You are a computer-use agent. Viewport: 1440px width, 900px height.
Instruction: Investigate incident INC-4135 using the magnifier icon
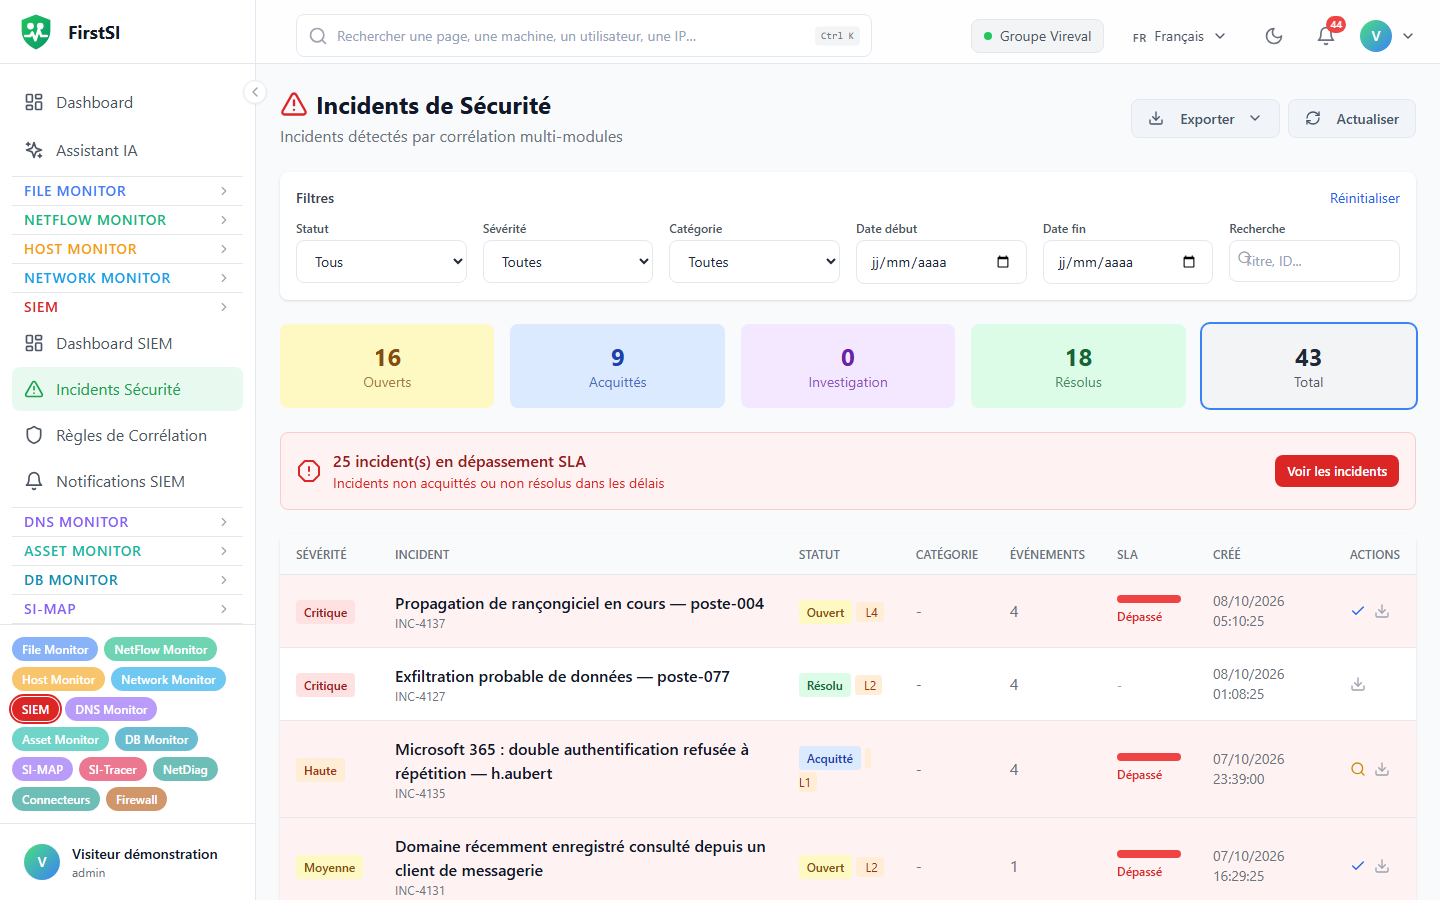click(x=1358, y=769)
